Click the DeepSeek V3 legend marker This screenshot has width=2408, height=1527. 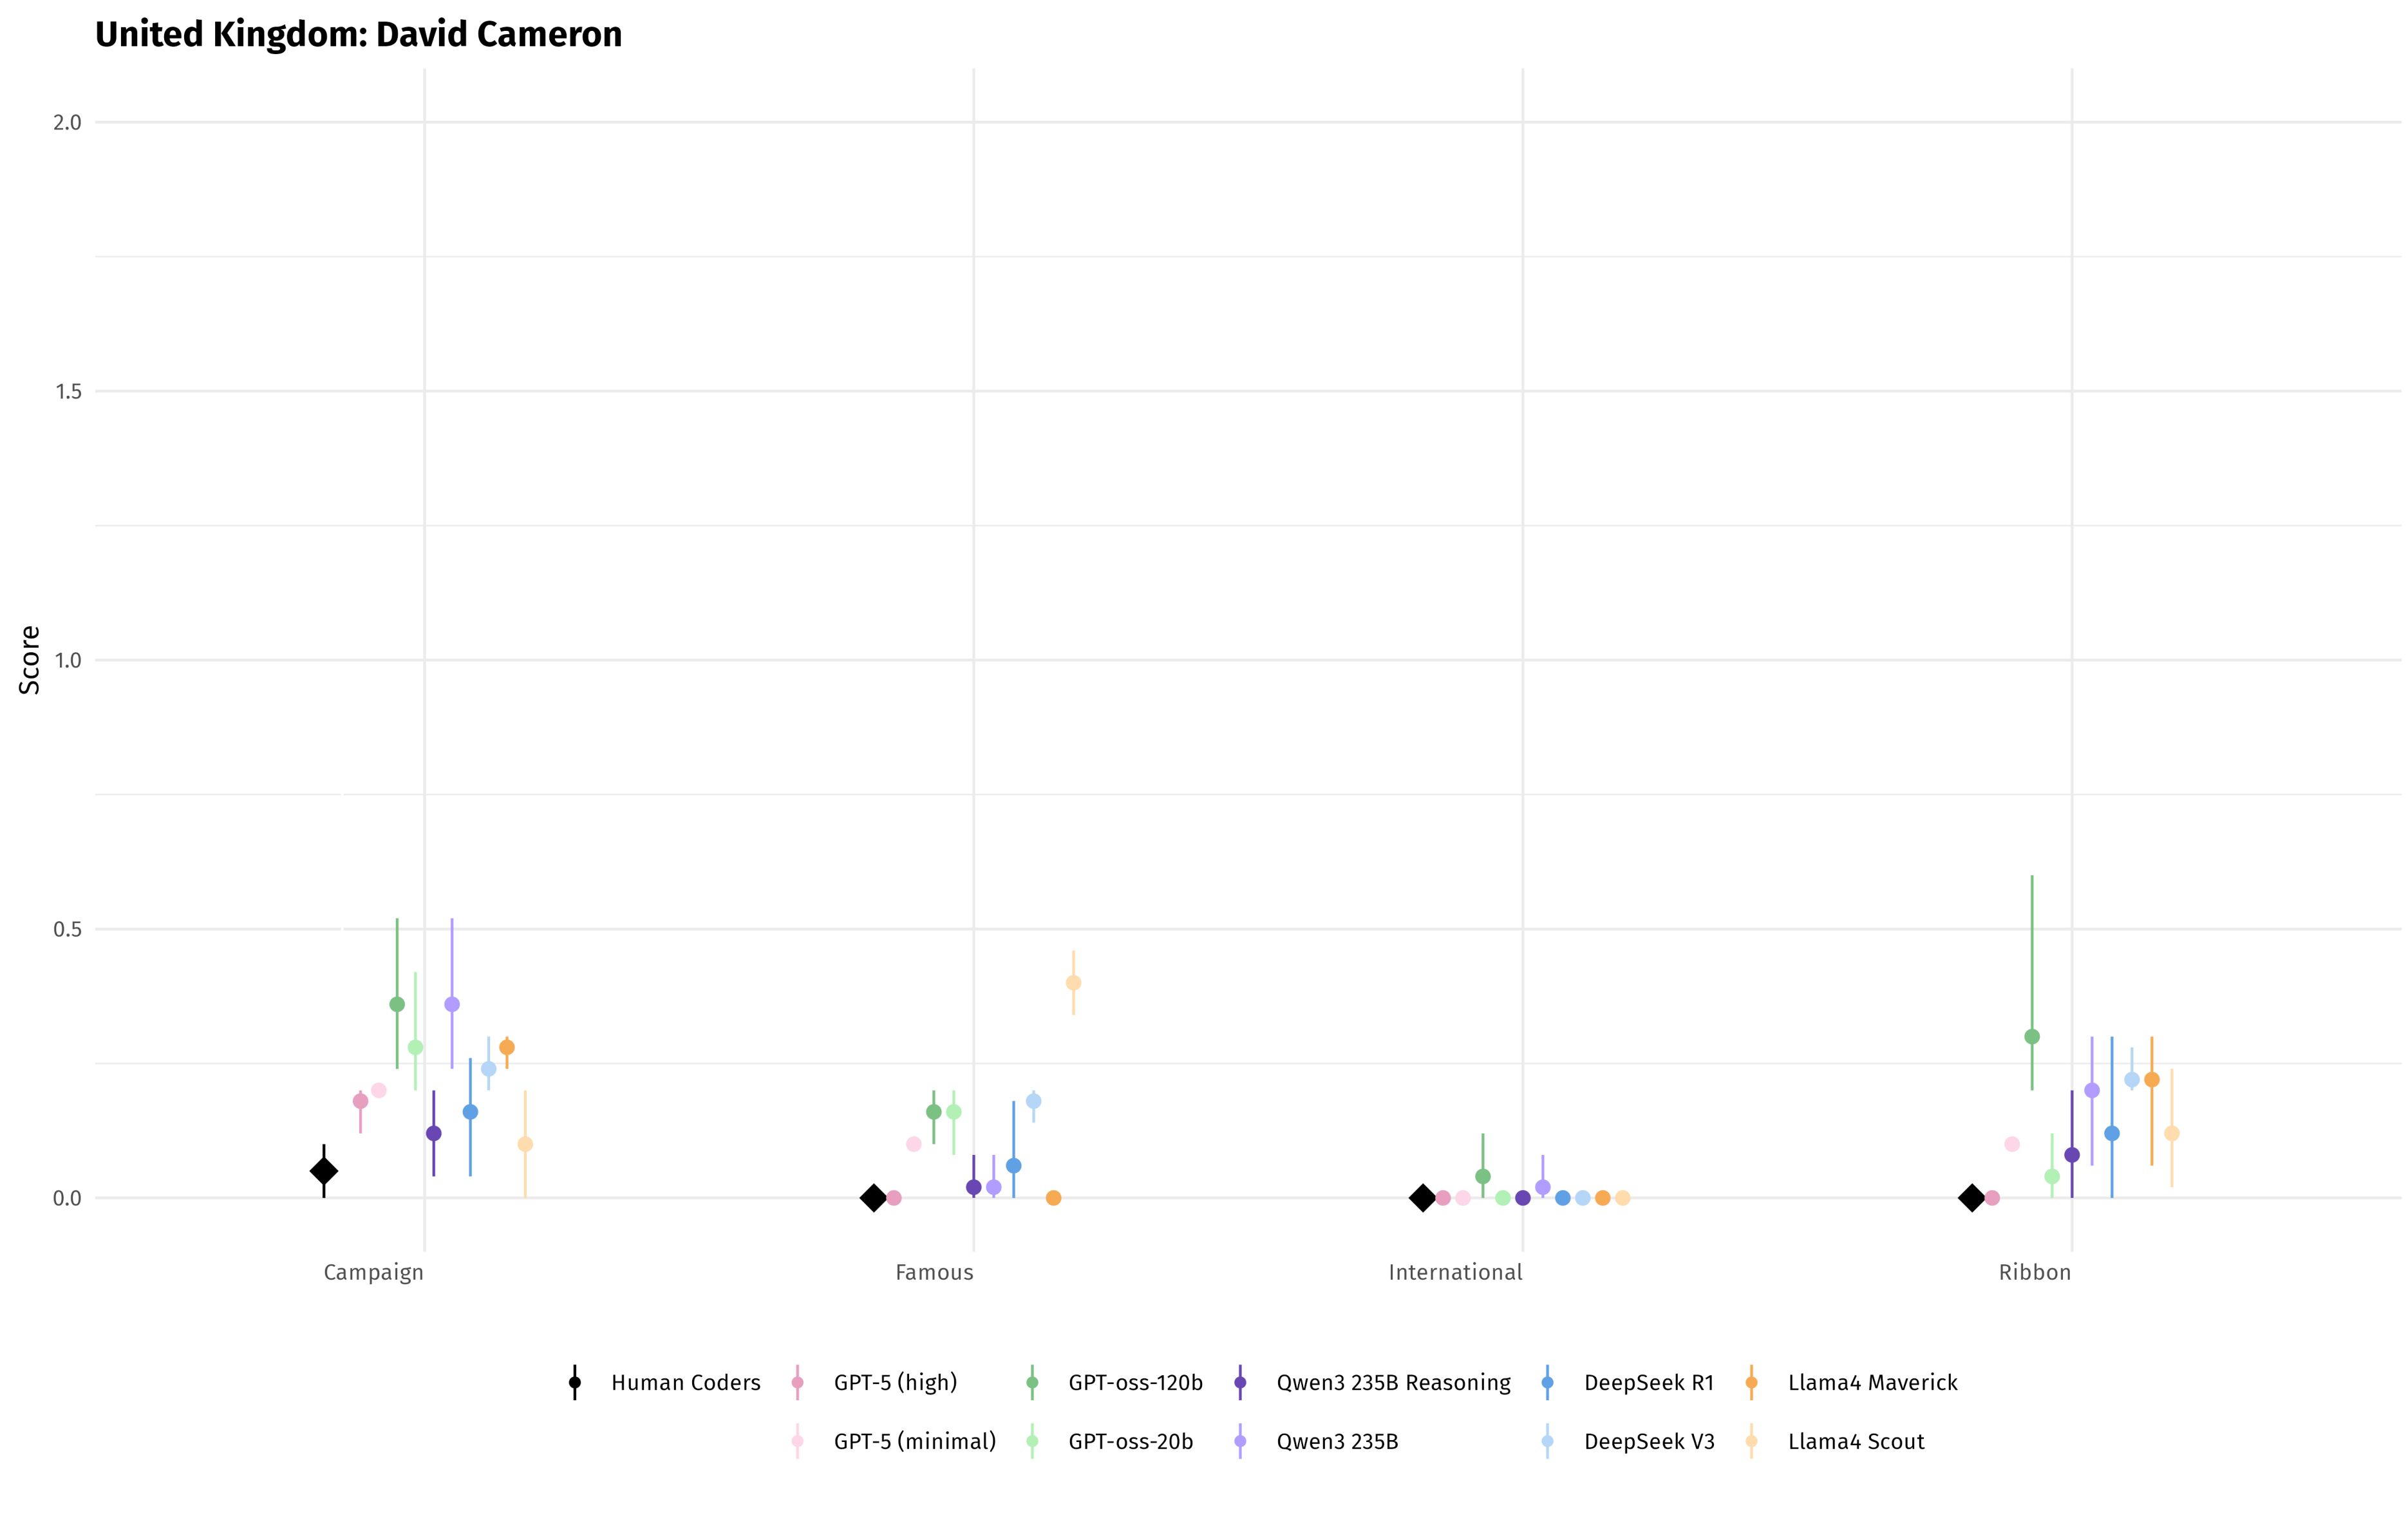(1547, 1442)
